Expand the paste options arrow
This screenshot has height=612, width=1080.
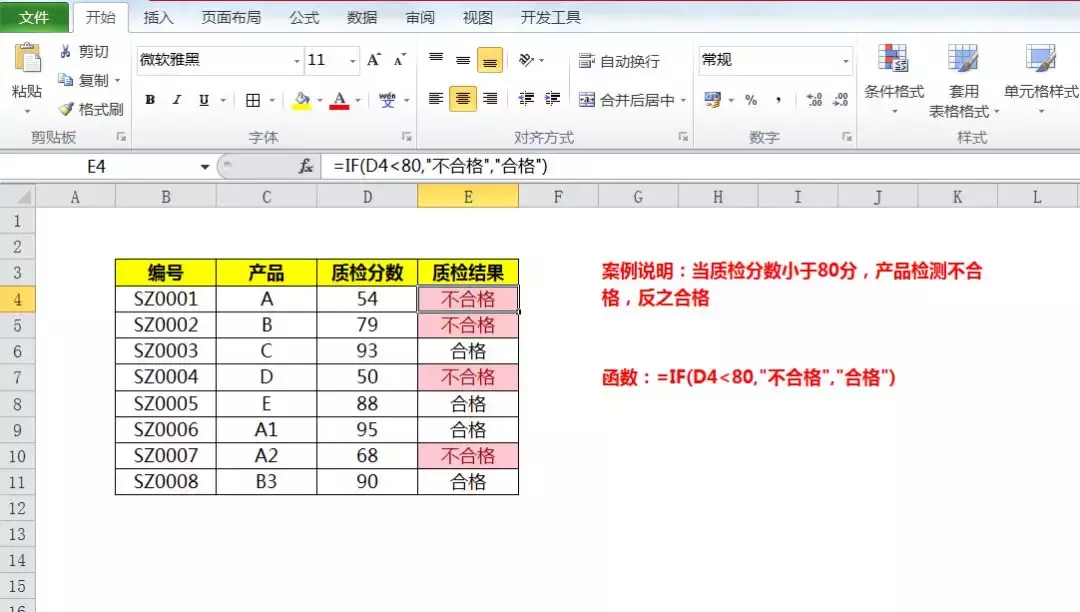click(x=28, y=112)
